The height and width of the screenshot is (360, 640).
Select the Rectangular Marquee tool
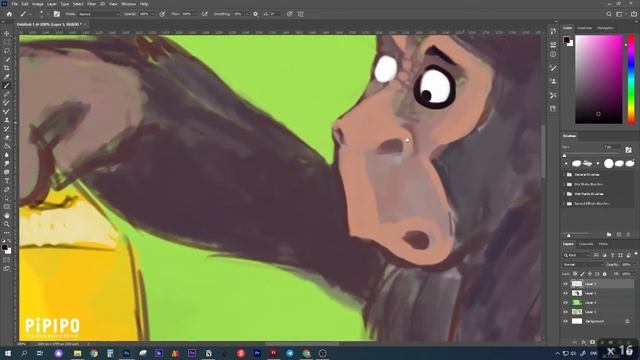[x=7, y=42]
